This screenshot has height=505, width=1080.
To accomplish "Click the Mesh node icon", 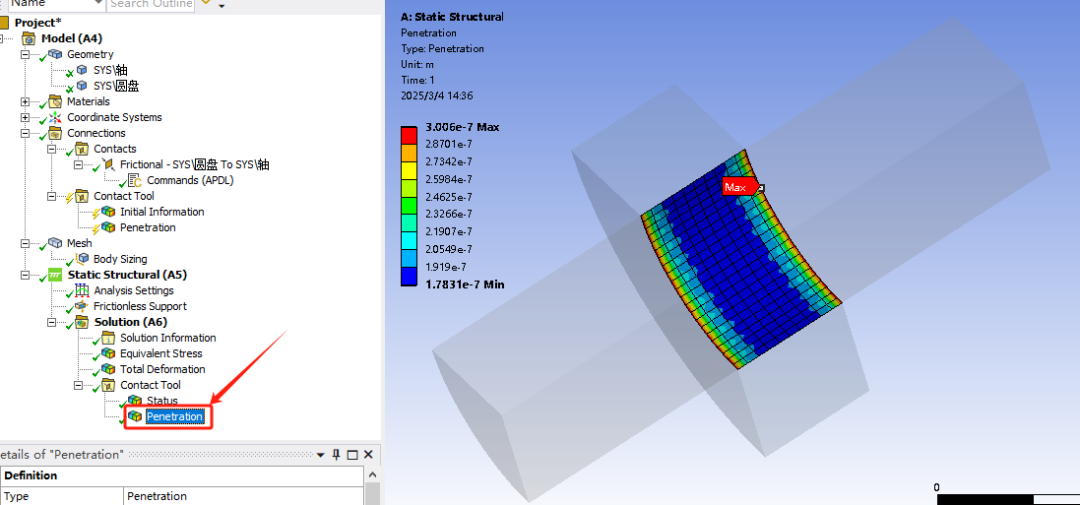I will point(56,243).
